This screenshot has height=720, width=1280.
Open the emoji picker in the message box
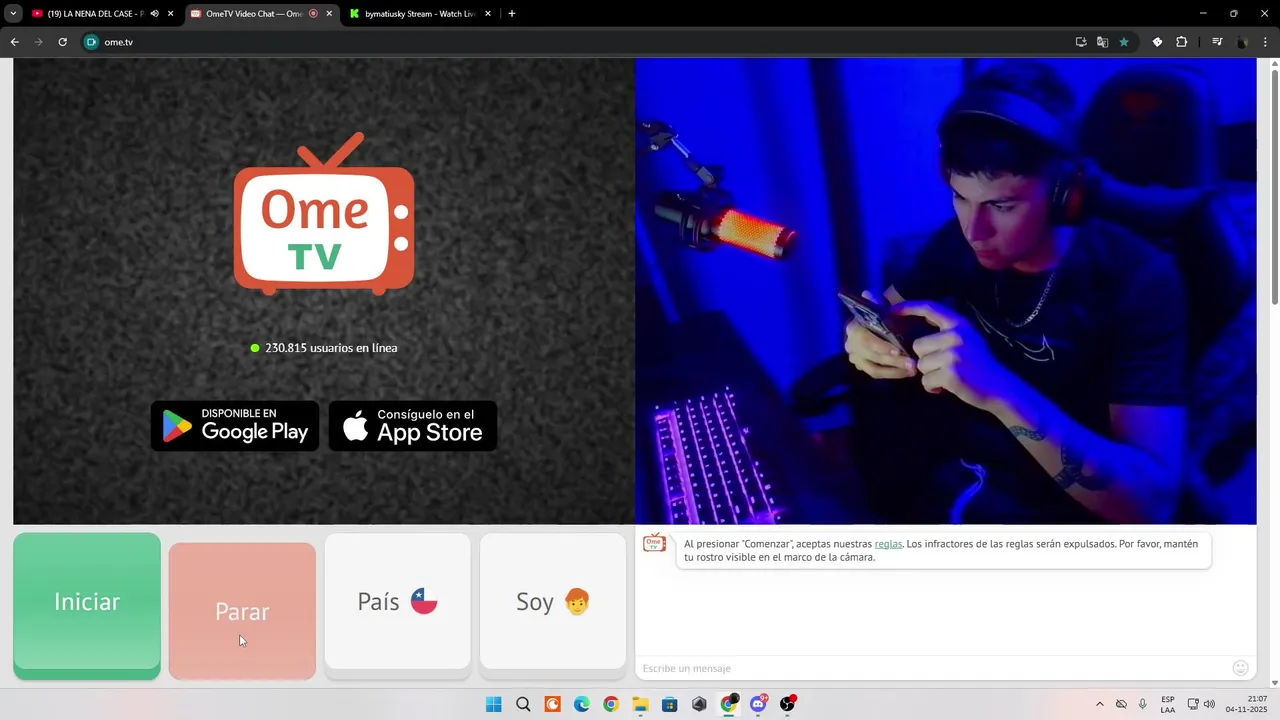click(1240, 668)
